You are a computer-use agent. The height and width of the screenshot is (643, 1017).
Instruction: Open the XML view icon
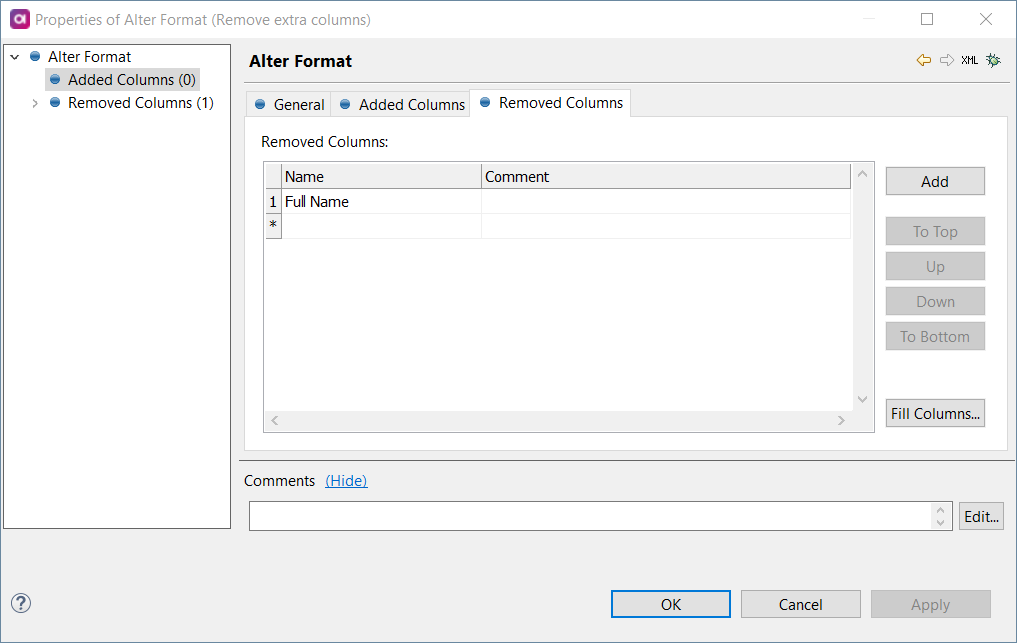point(968,60)
